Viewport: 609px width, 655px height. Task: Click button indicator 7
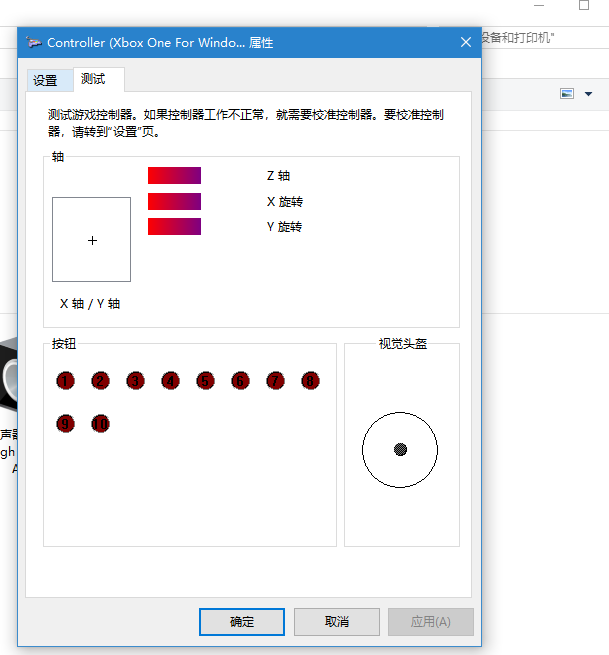275,381
